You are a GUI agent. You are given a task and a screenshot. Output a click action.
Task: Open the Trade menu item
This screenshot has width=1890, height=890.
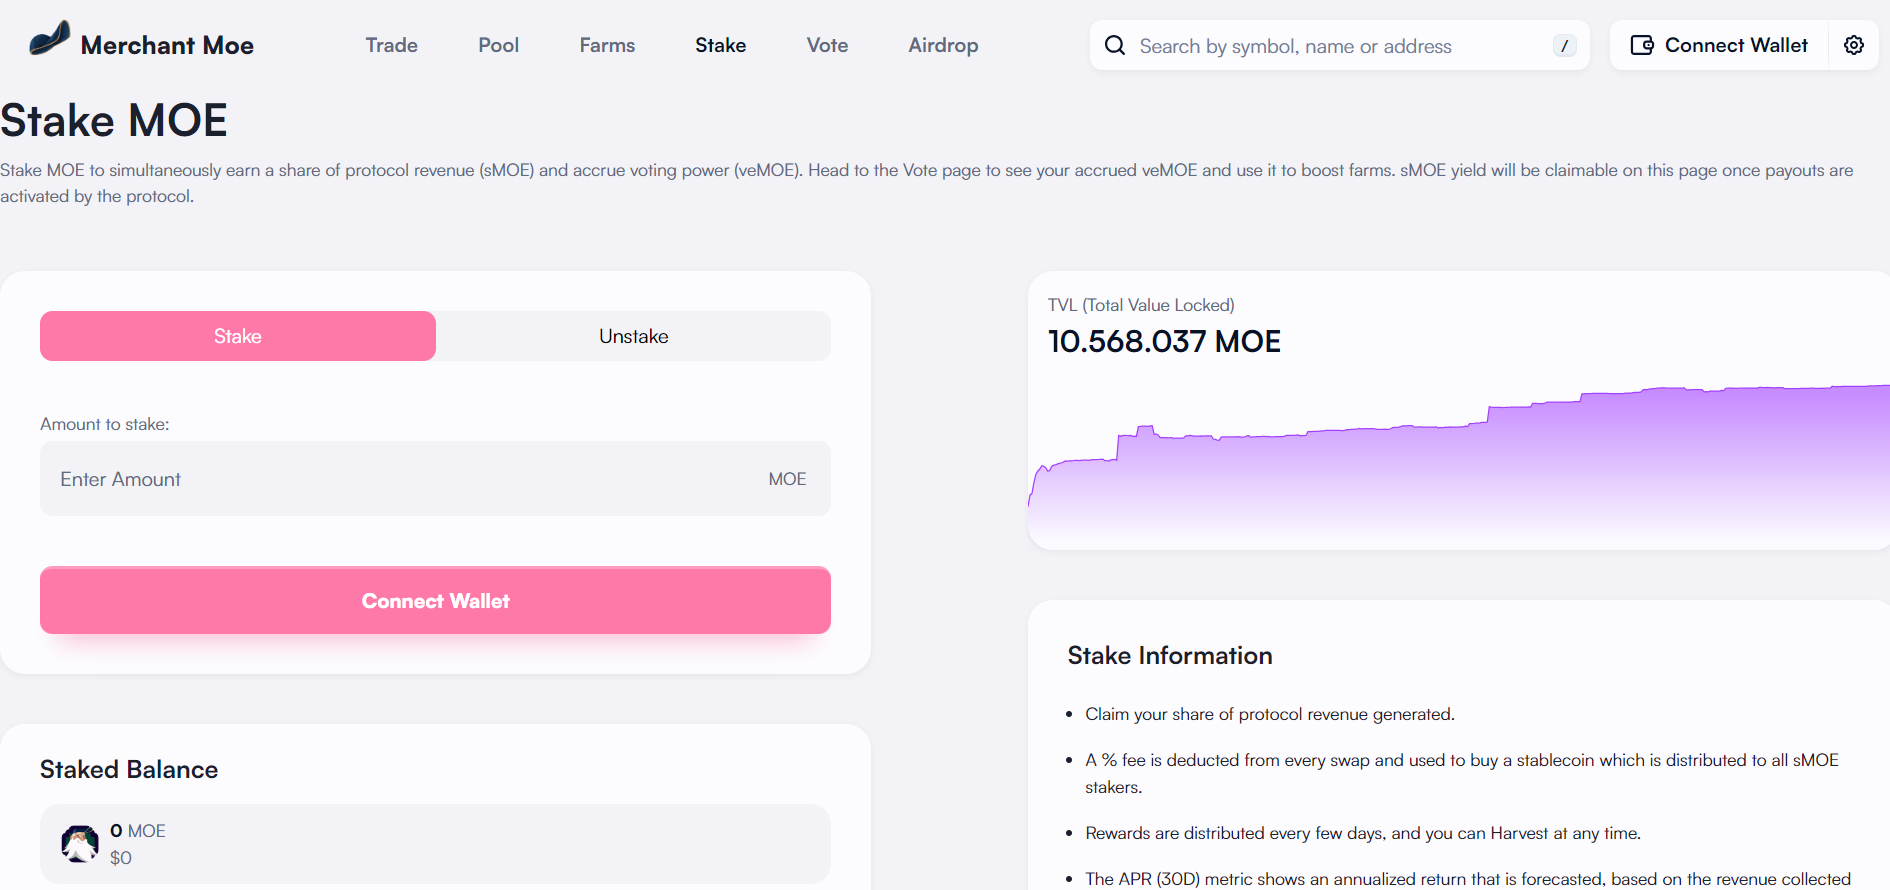pos(391,45)
